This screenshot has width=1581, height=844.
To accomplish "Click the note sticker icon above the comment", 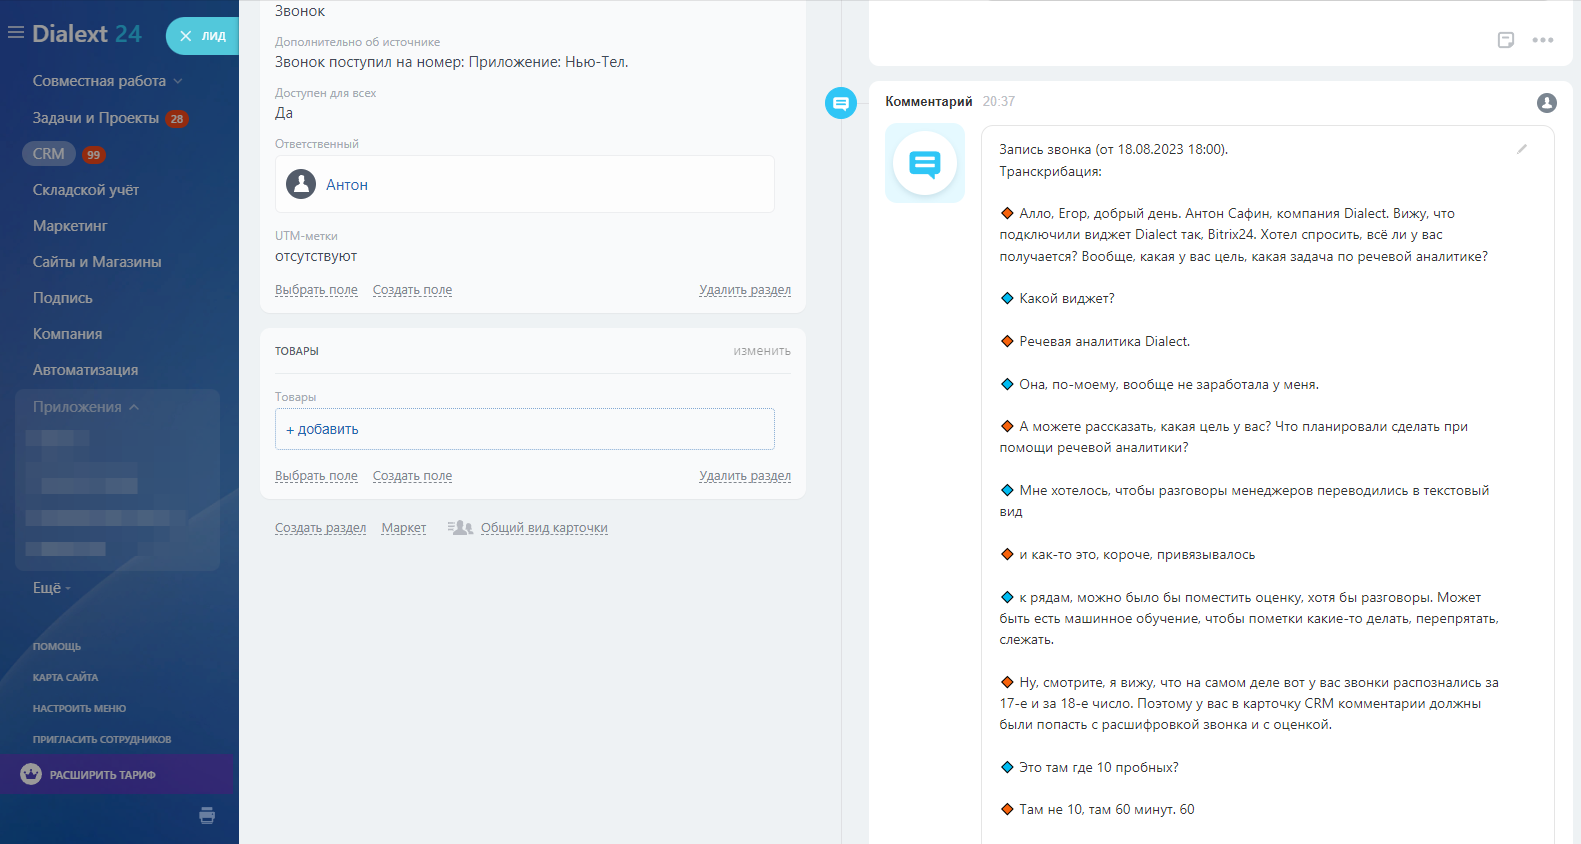I will coord(1506,40).
